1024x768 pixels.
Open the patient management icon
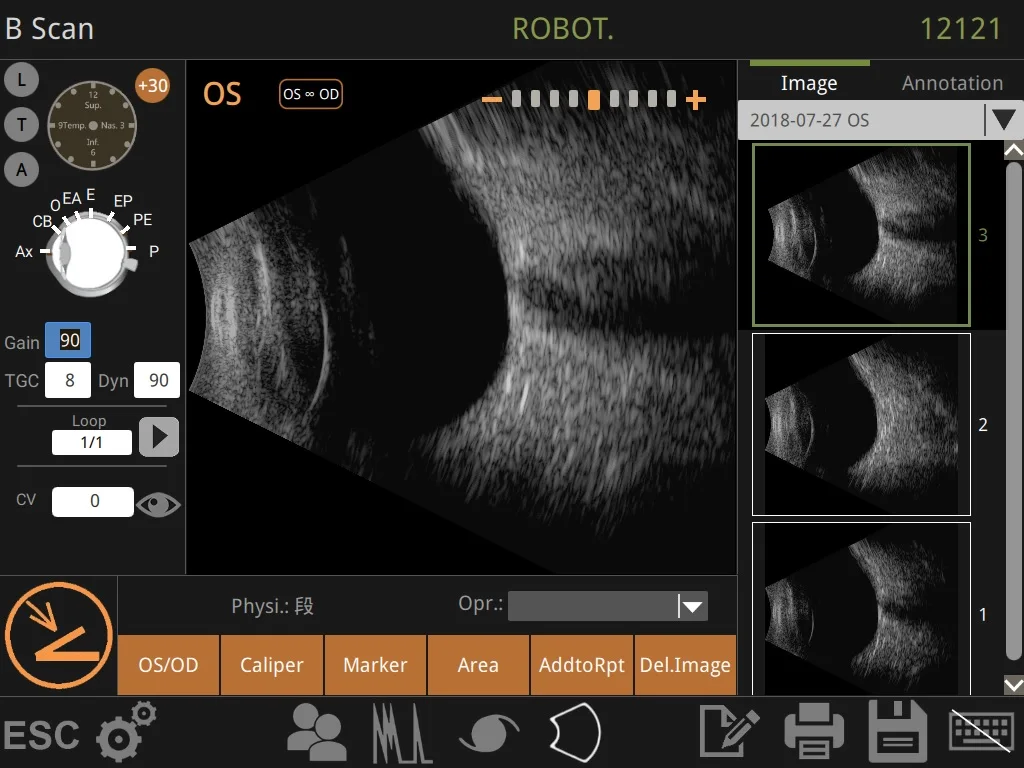point(317,733)
